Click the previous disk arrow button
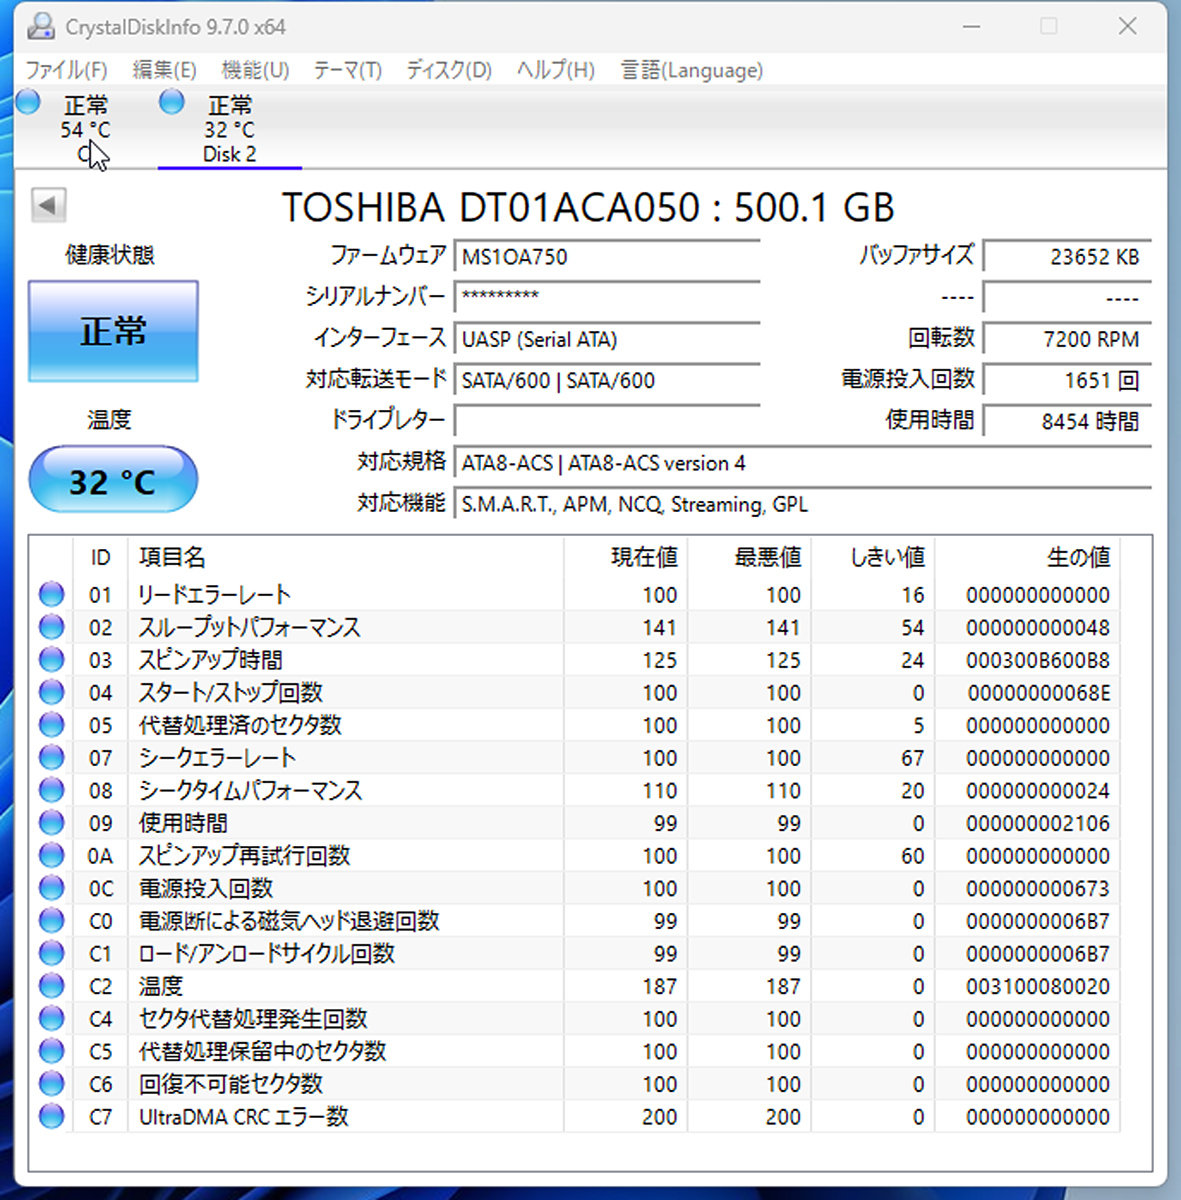 [x=48, y=206]
